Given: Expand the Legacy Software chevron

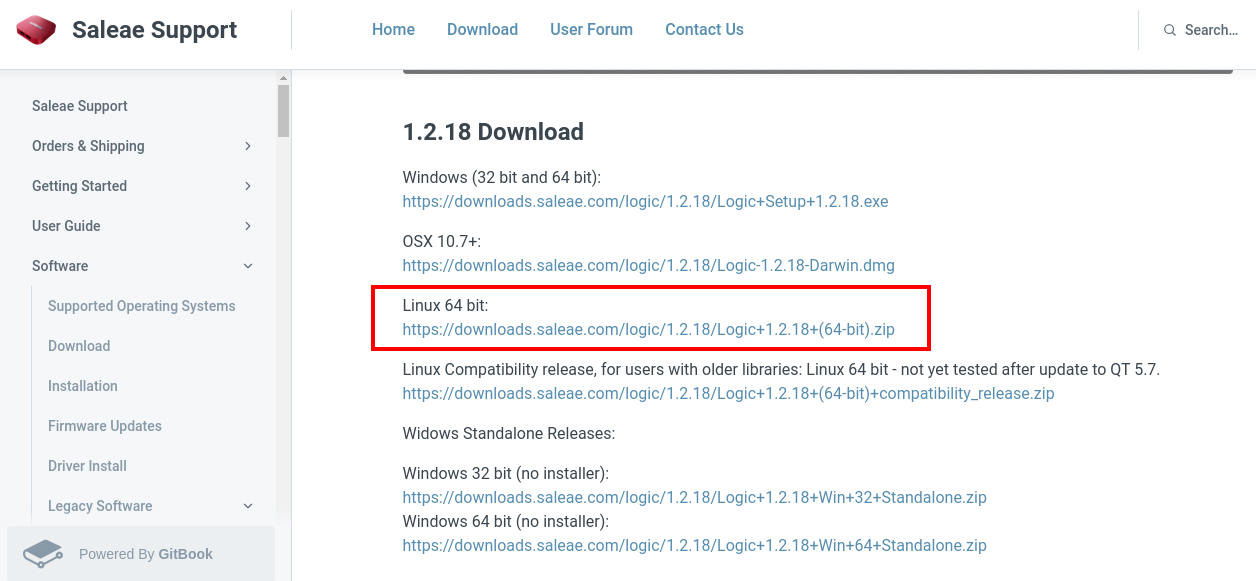Looking at the screenshot, I should pos(248,506).
